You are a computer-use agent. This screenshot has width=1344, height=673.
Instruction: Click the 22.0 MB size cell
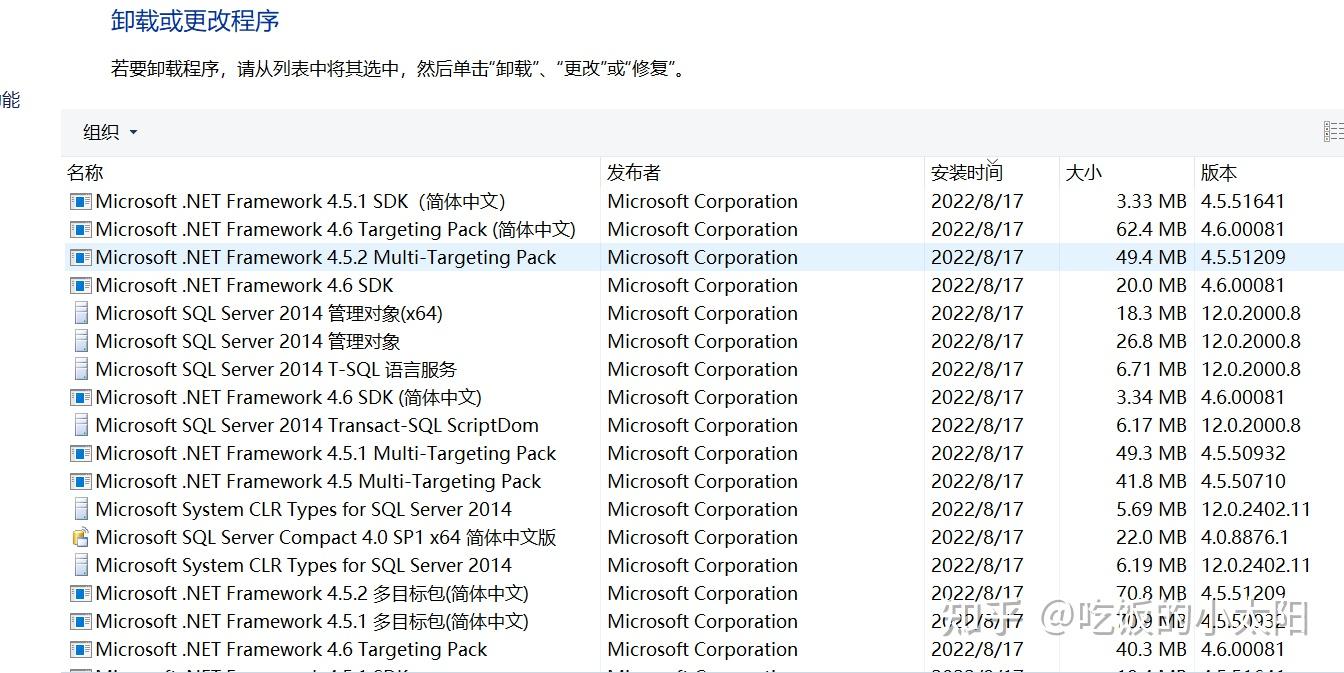(1151, 537)
